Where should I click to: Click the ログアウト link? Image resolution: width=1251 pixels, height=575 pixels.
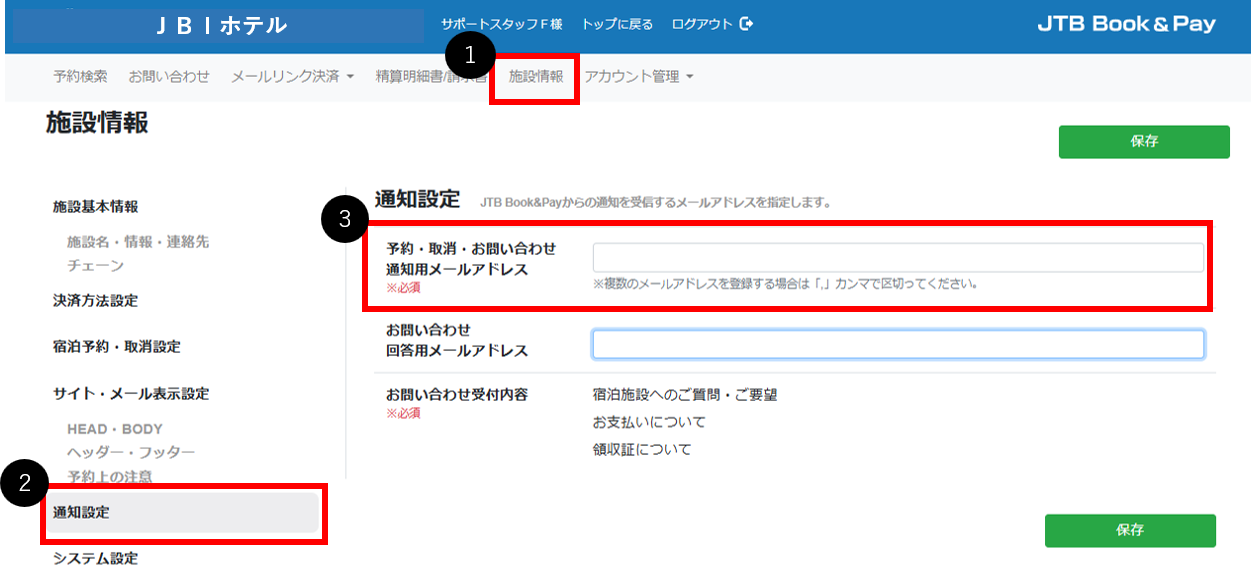click(x=702, y=24)
